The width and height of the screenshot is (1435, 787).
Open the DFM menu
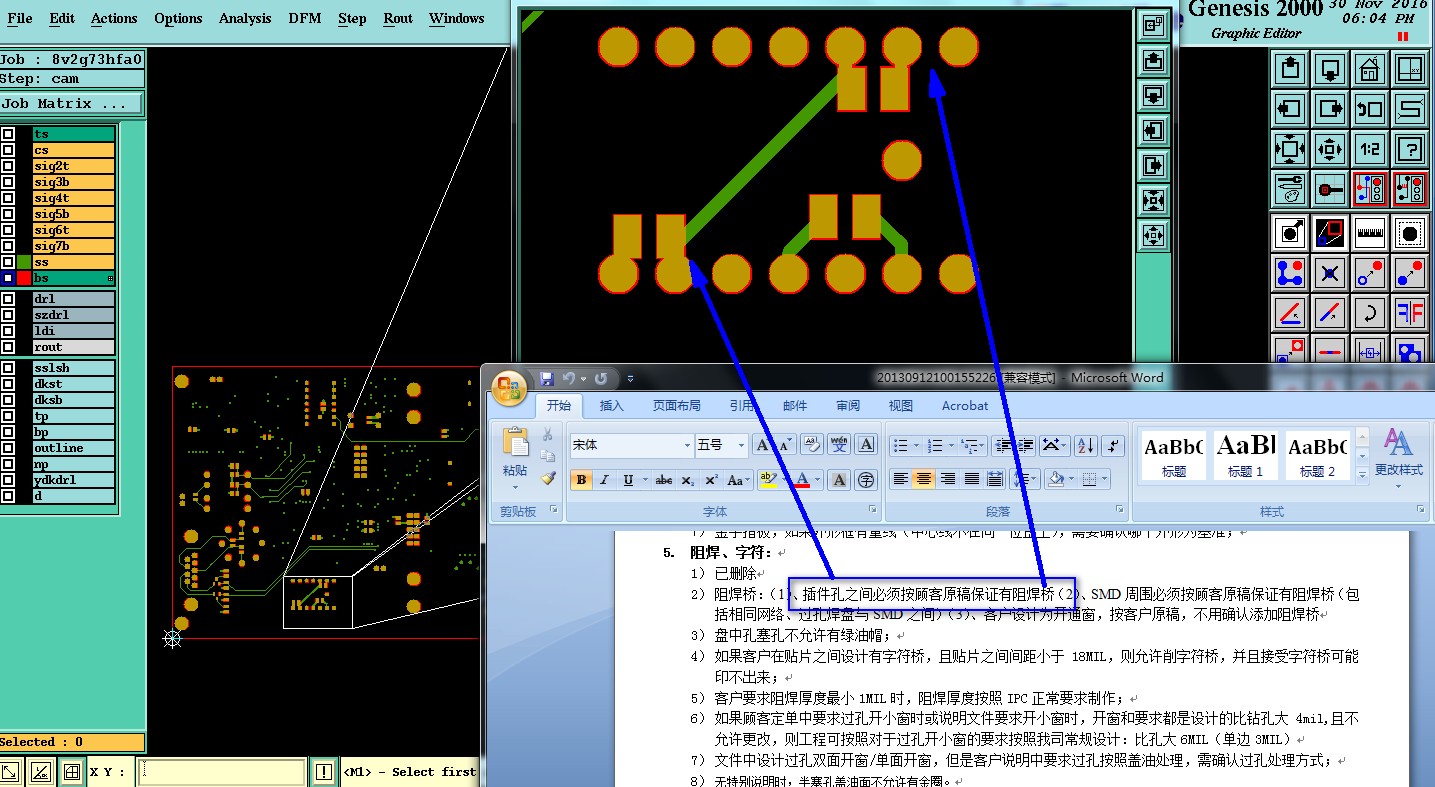click(x=305, y=18)
